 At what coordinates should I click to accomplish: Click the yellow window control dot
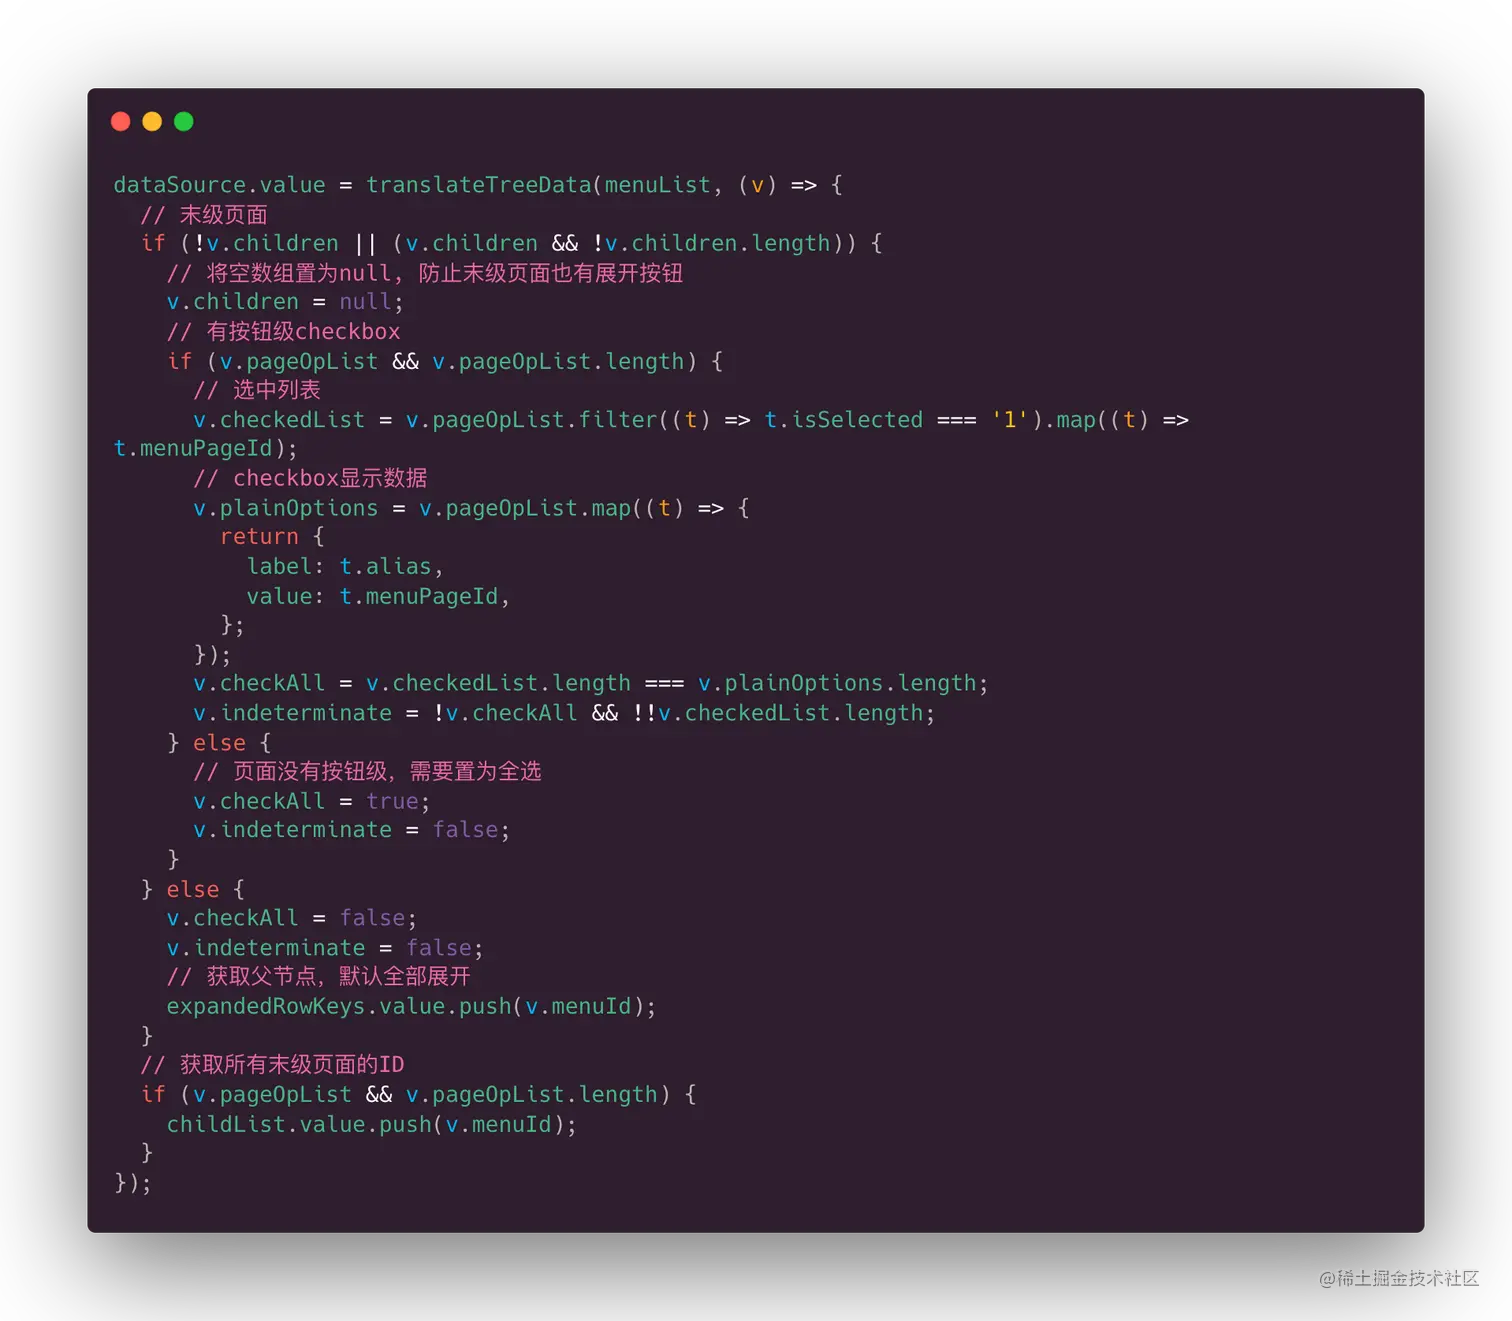152,120
